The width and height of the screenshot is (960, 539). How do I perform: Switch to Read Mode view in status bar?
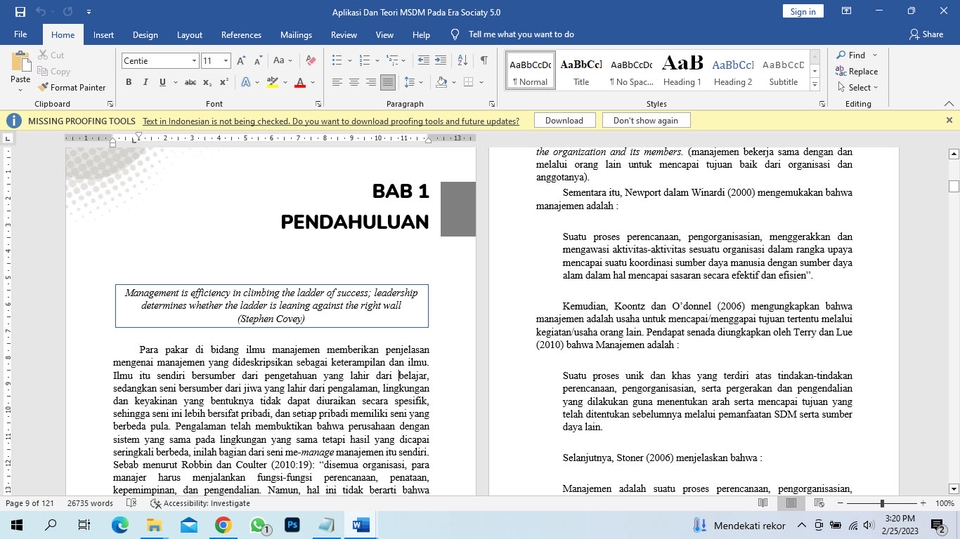[763, 503]
